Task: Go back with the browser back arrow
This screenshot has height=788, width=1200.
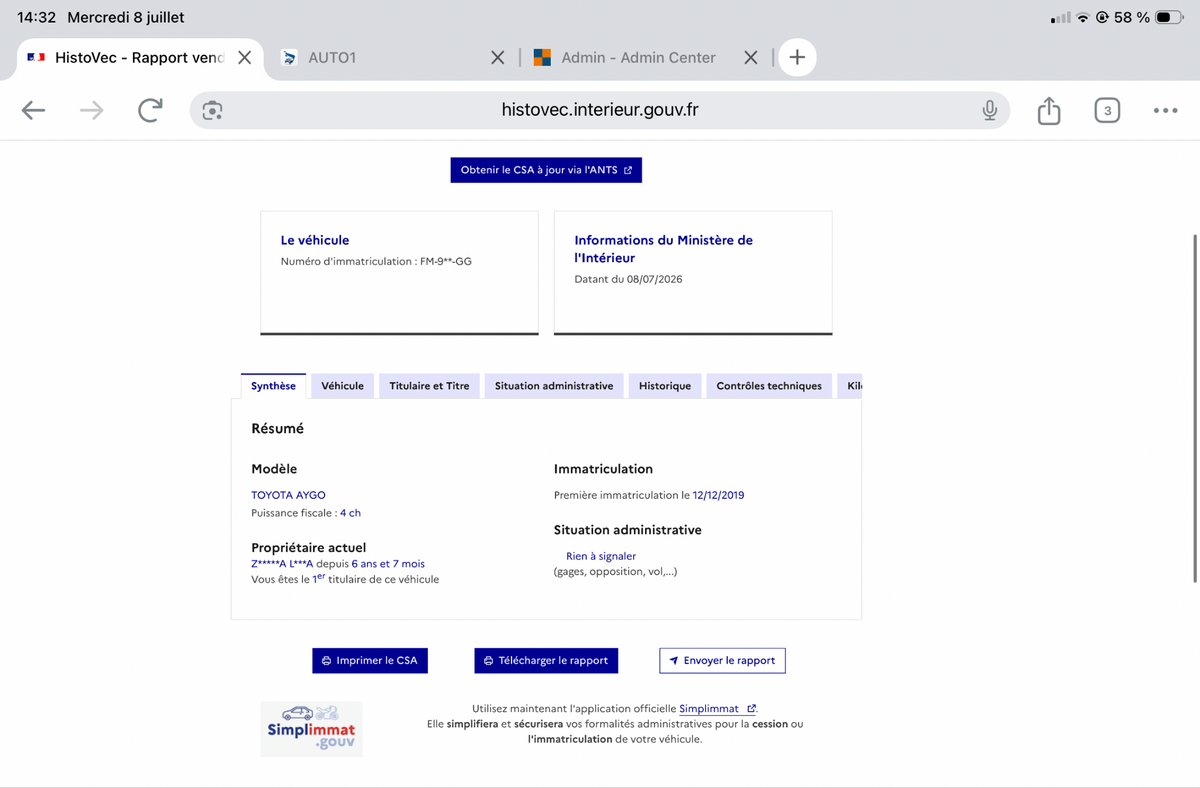Action: (x=33, y=110)
